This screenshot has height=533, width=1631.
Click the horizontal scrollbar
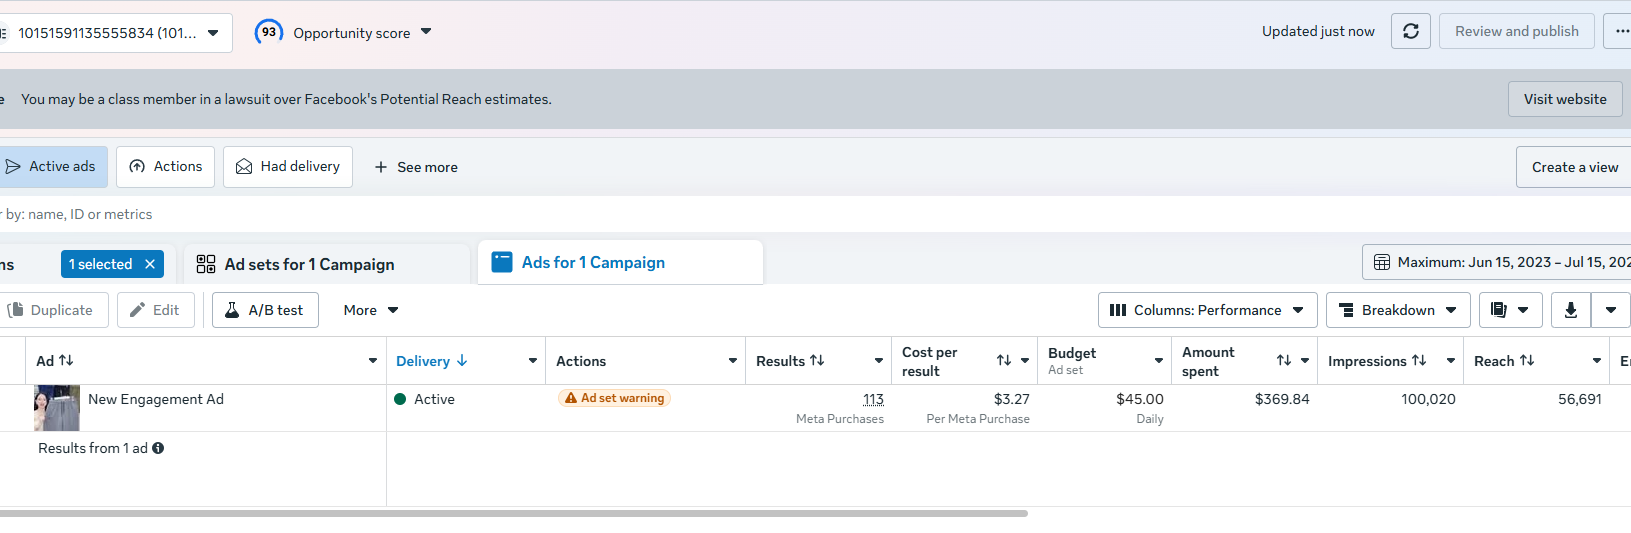click(x=514, y=513)
